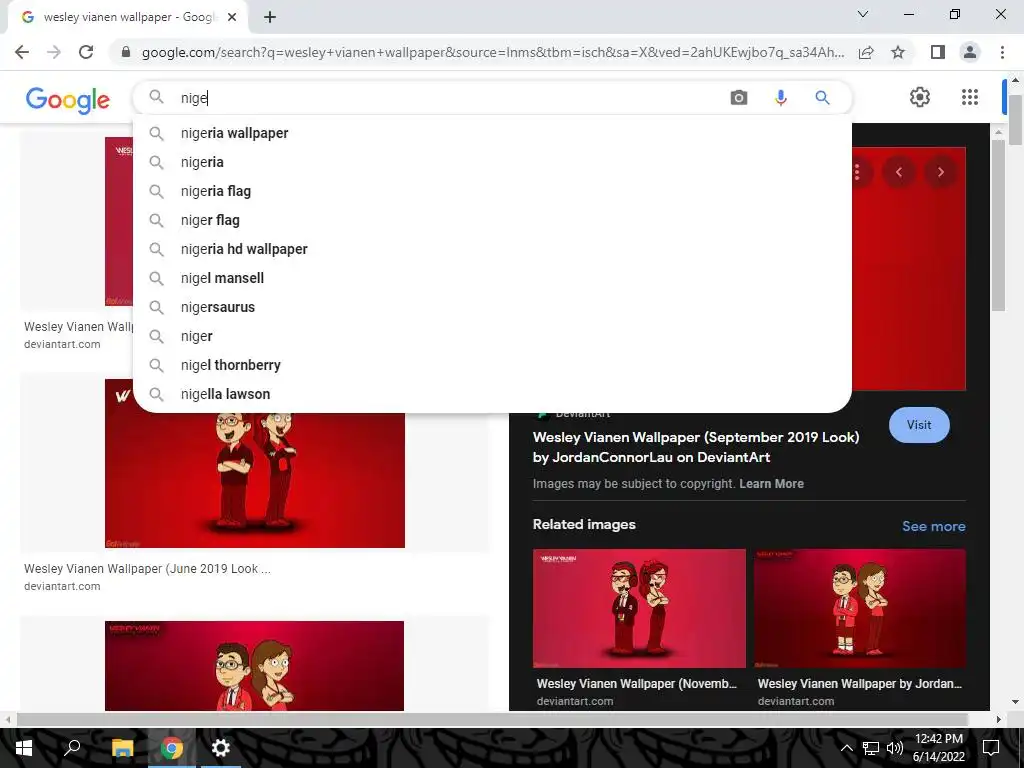Open a new browser tab

pyautogui.click(x=270, y=18)
